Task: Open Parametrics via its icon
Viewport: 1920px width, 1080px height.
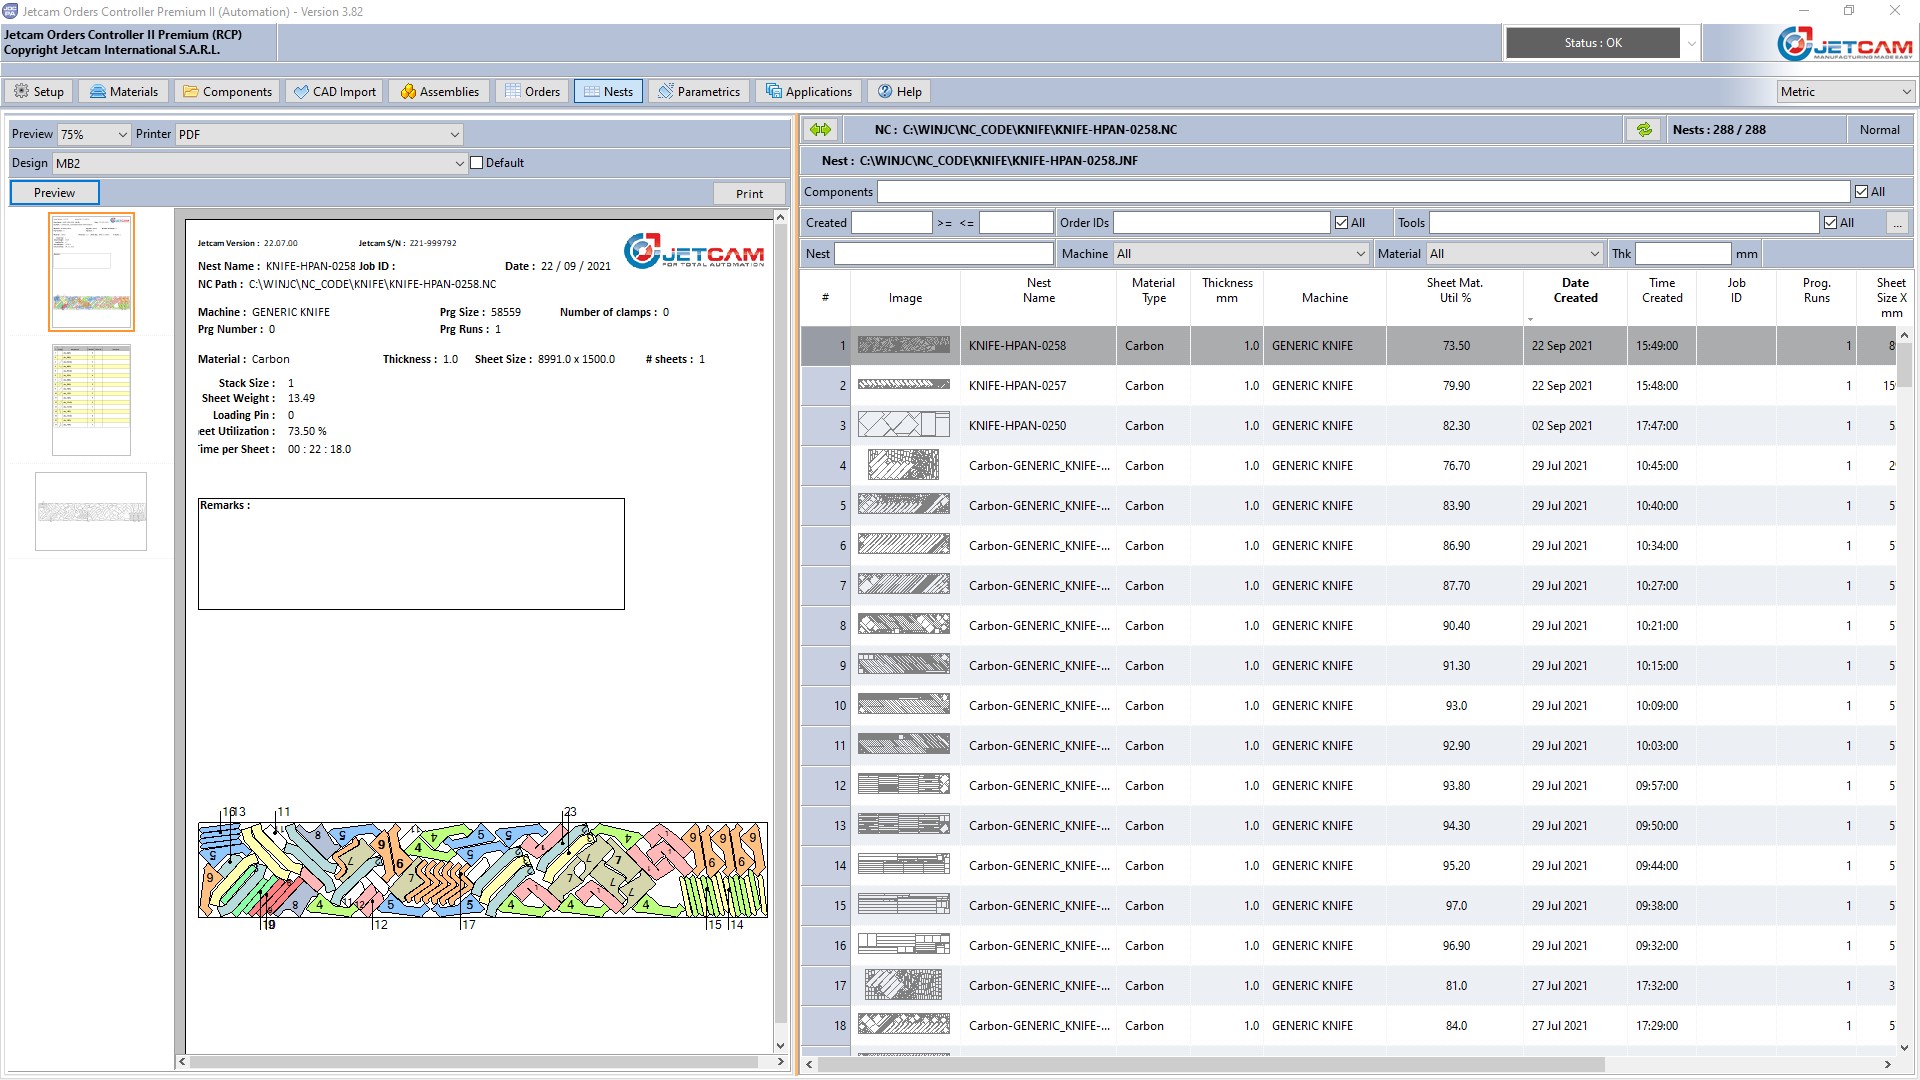Action: click(x=666, y=92)
